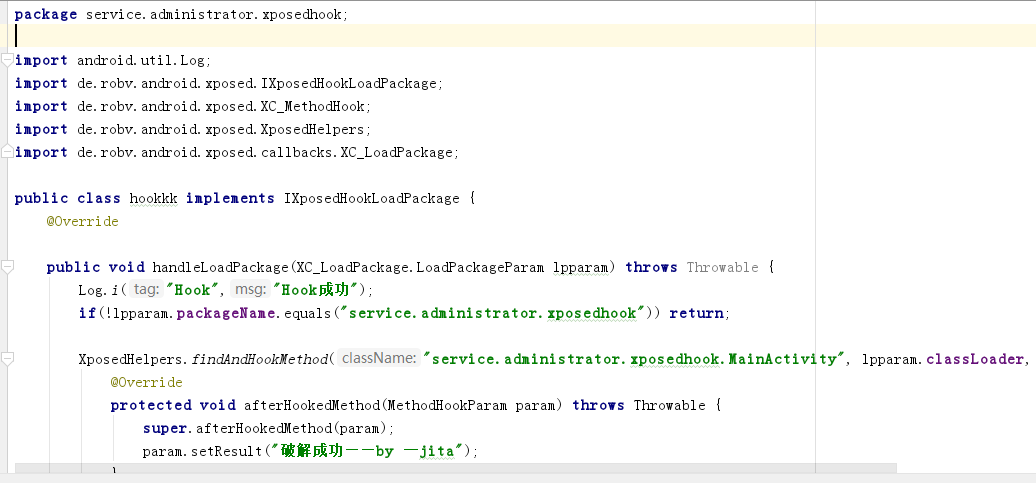Click the "msg:" parameter hint
Image resolution: width=1036 pixels, height=483 pixels.
[248, 290]
